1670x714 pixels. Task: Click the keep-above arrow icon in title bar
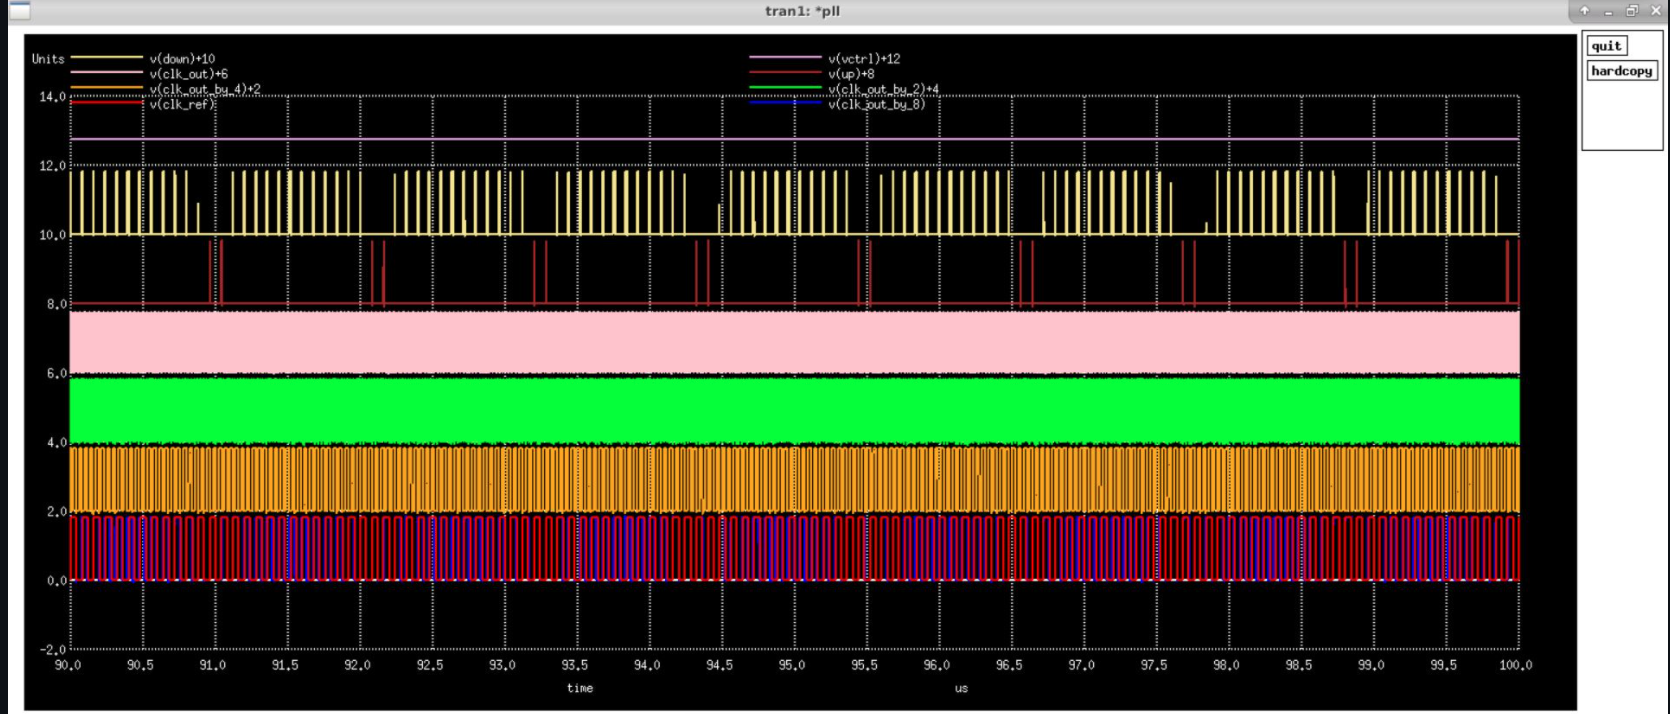click(x=1584, y=11)
